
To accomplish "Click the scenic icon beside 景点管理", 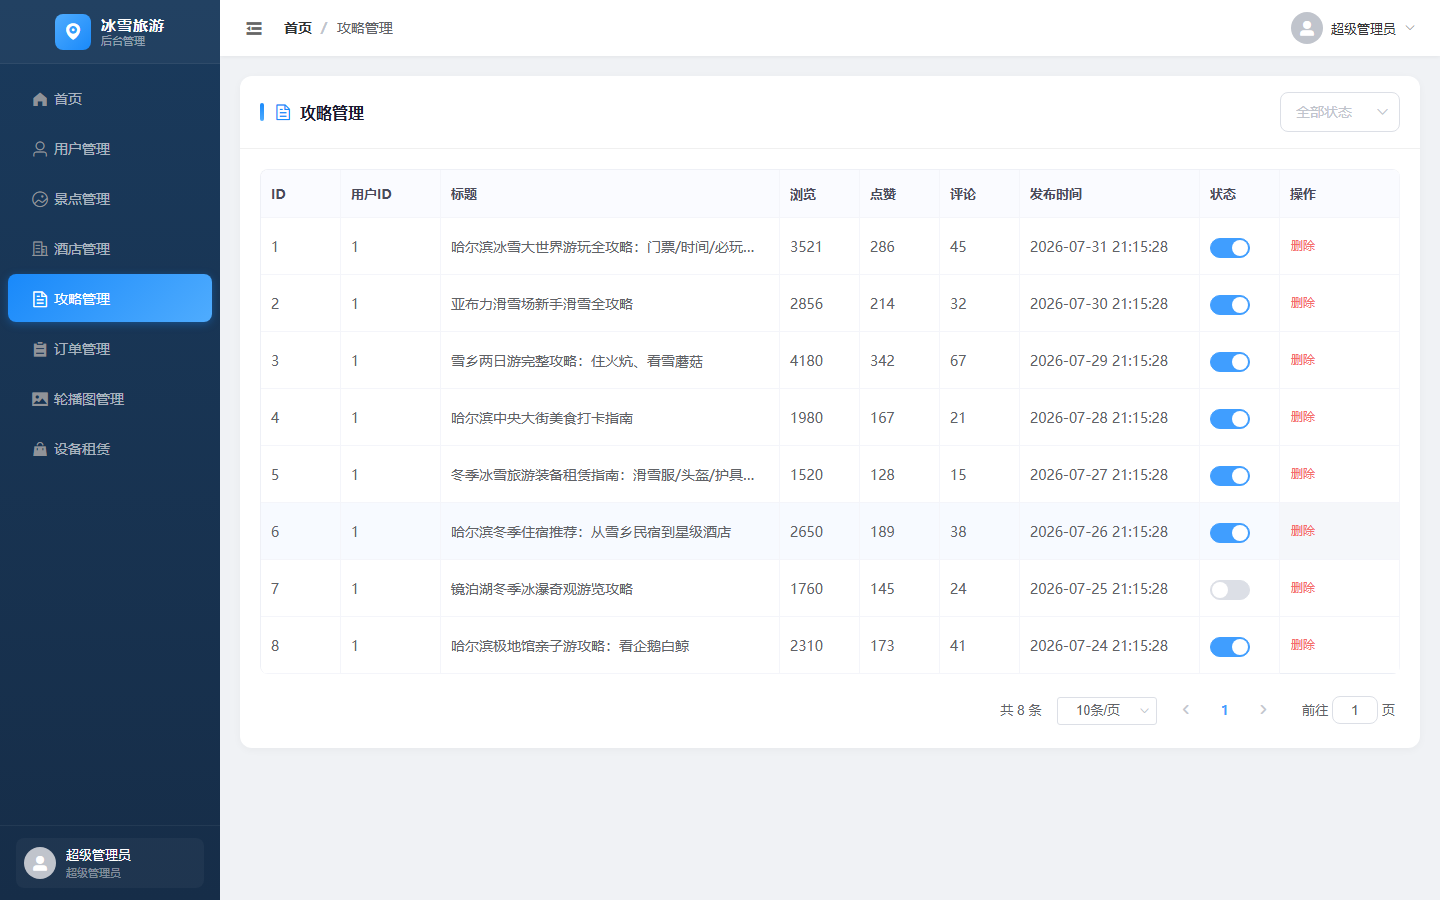I will pos(40,199).
